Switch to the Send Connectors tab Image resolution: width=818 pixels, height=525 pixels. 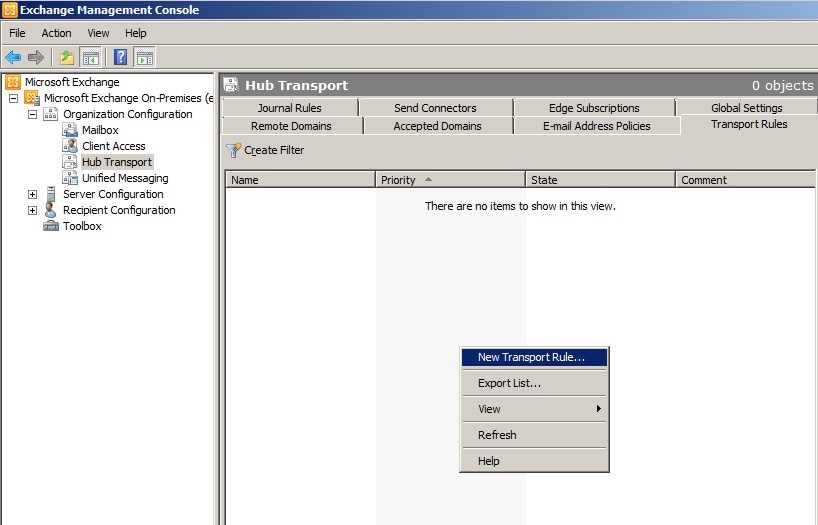pyautogui.click(x=435, y=108)
